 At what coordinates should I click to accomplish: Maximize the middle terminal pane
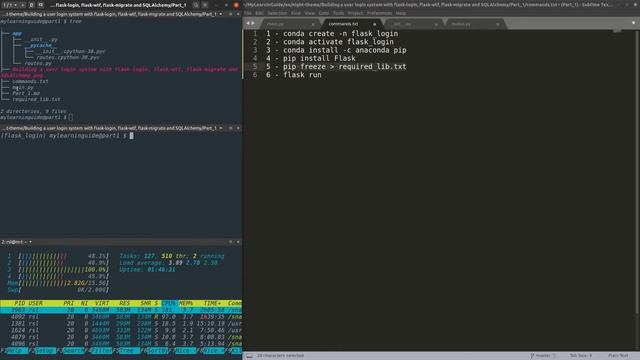tap(230, 128)
